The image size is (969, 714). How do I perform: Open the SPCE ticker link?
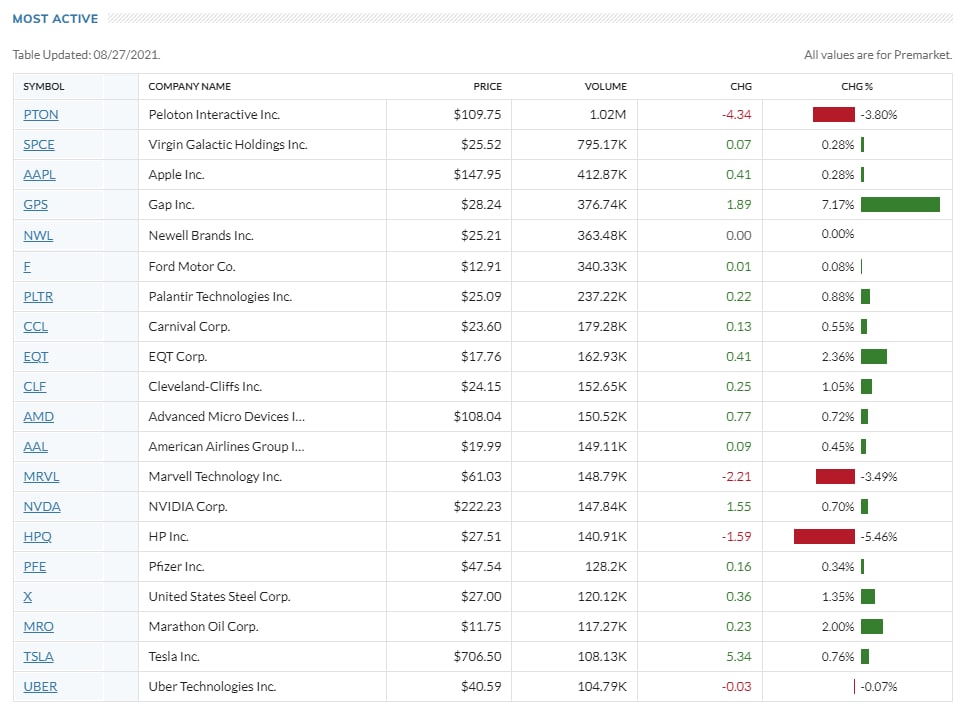pyautogui.click(x=39, y=145)
